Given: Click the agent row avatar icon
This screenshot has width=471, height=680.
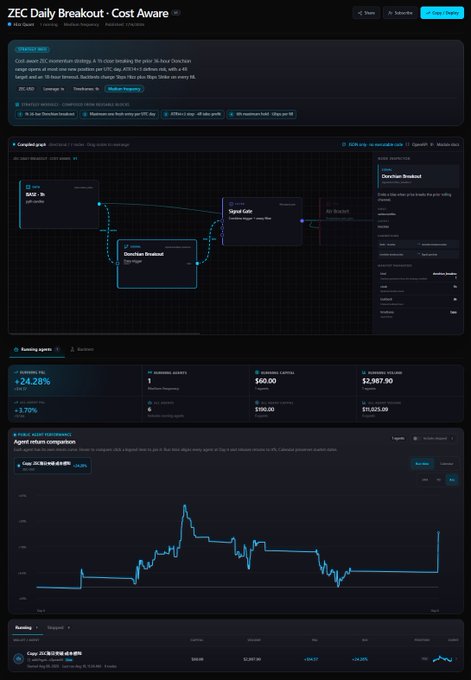Looking at the screenshot, I should coord(19,659).
